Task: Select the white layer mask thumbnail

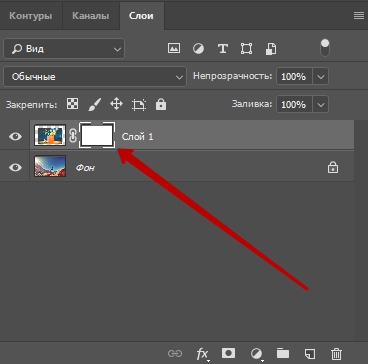Action: (97, 135)
